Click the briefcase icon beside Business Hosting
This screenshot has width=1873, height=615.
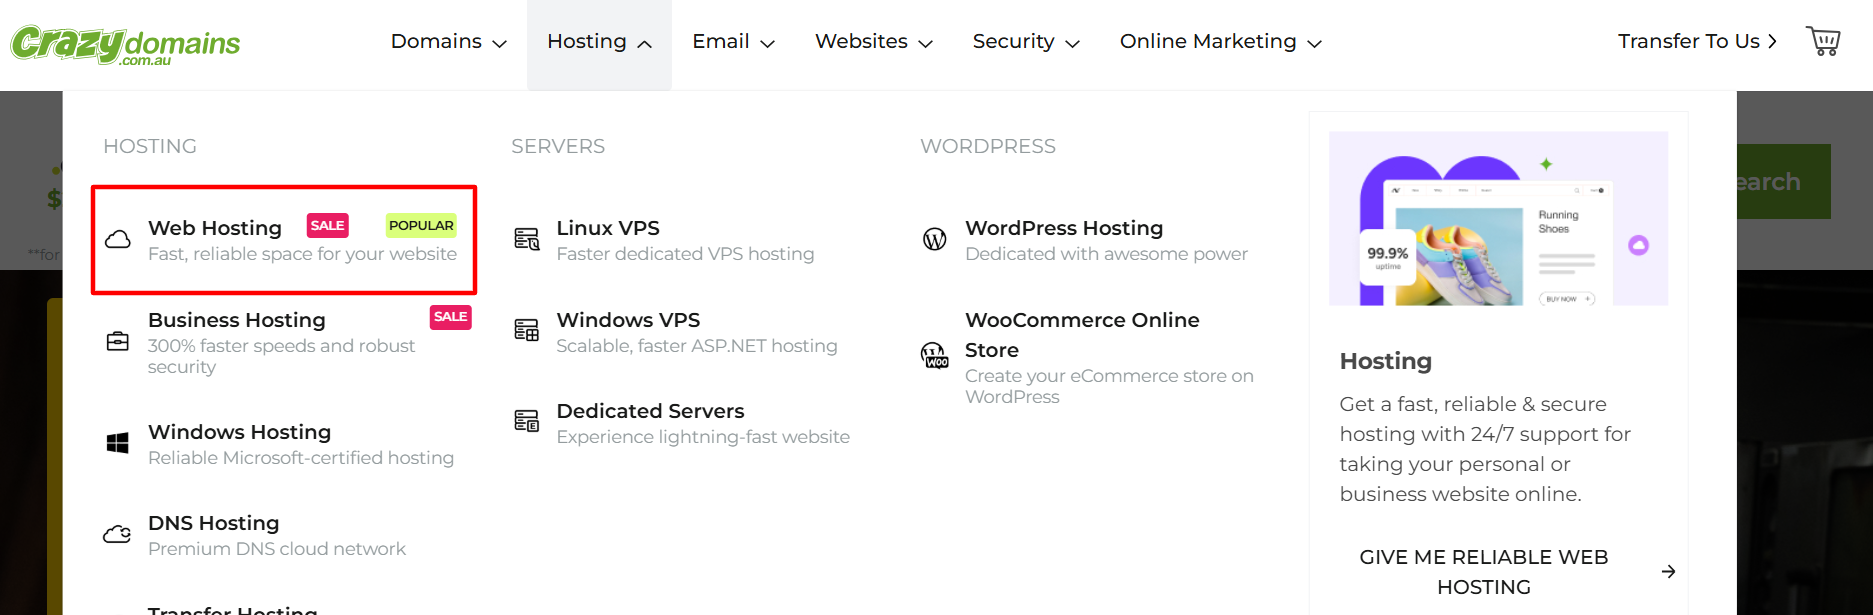pyautogui.click(x=118, y=341)
